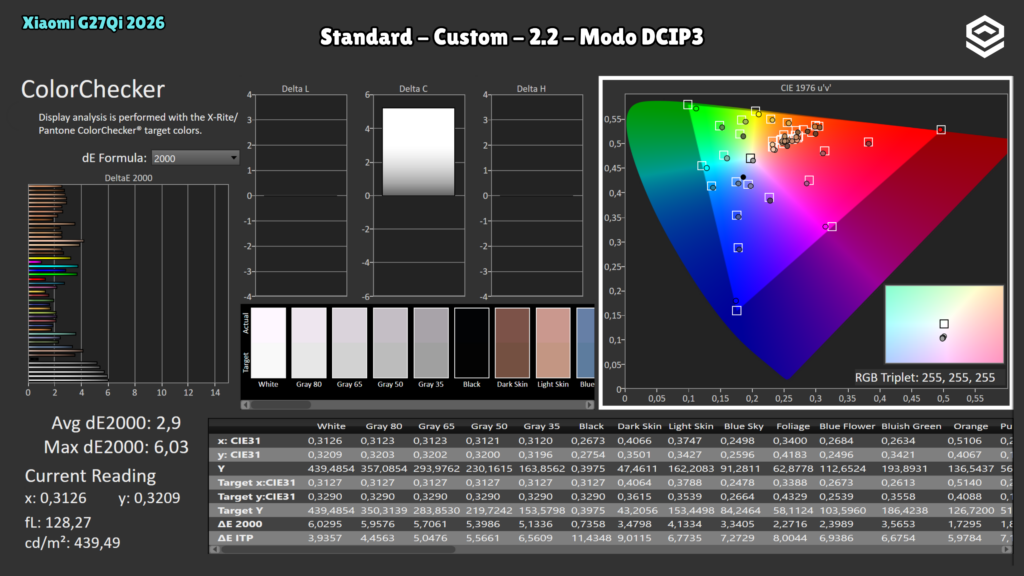Click the swatch strip scrollbar thumb
This screenshot has height=576, width=1024.
click(280, 405)
